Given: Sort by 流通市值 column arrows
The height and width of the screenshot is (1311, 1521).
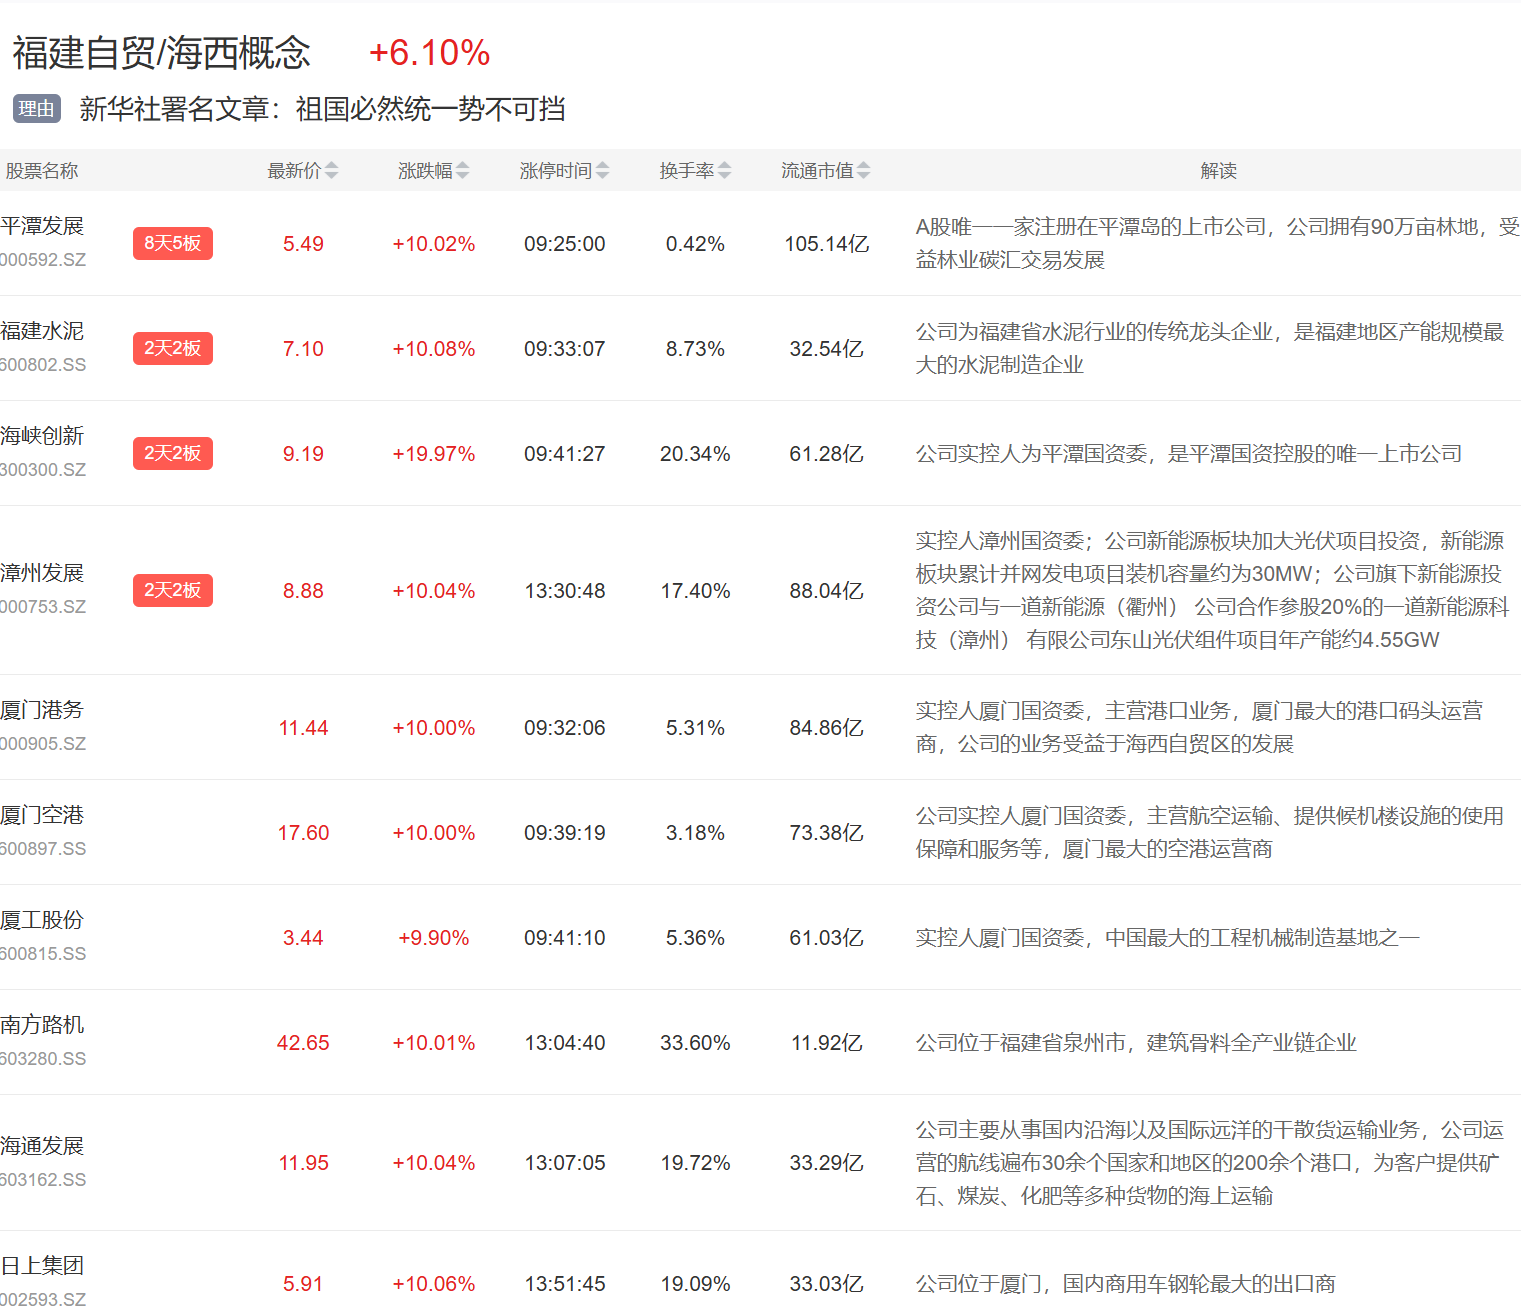Looking at the screenshot, I should click(863, 171).
